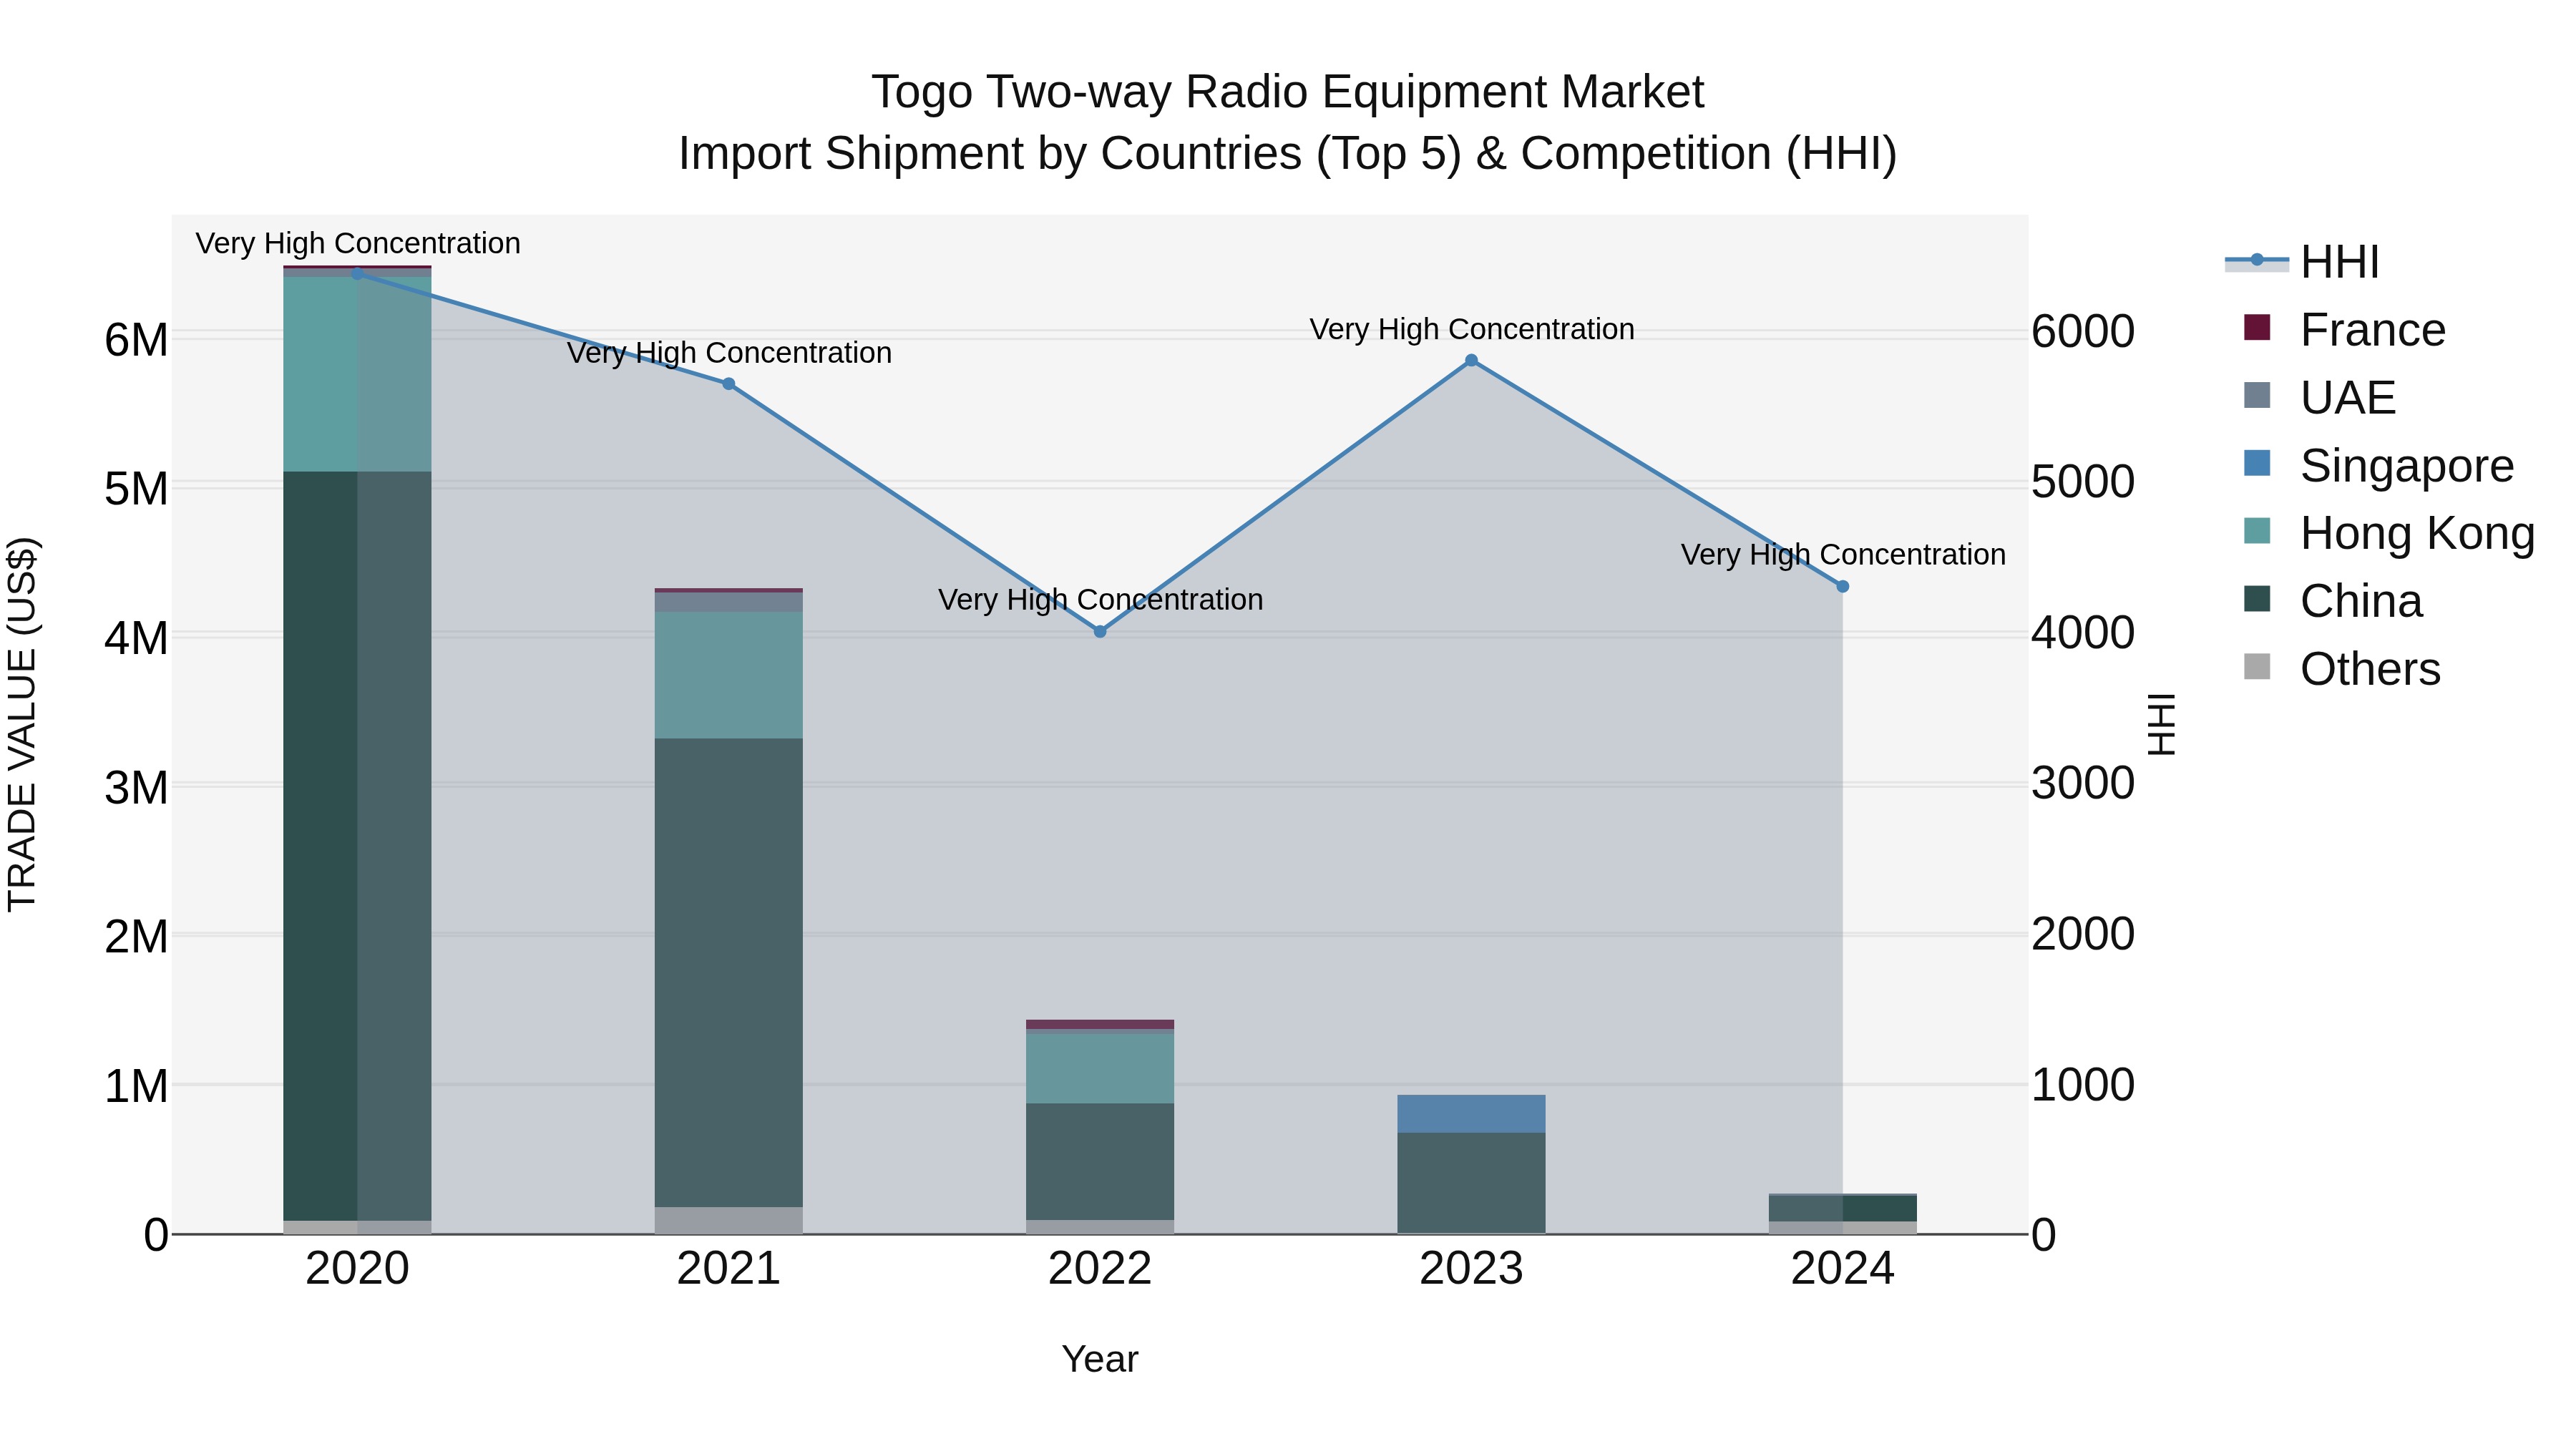This screenshot has height=1449, width=2576.
Task: Click the Year x-axis title
Action: point(1100,1359)
